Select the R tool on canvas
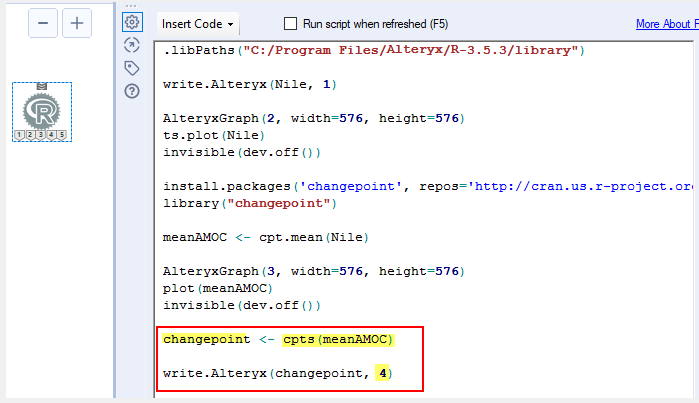The height and width of the screenshot is (403, 699). [41, 111]
